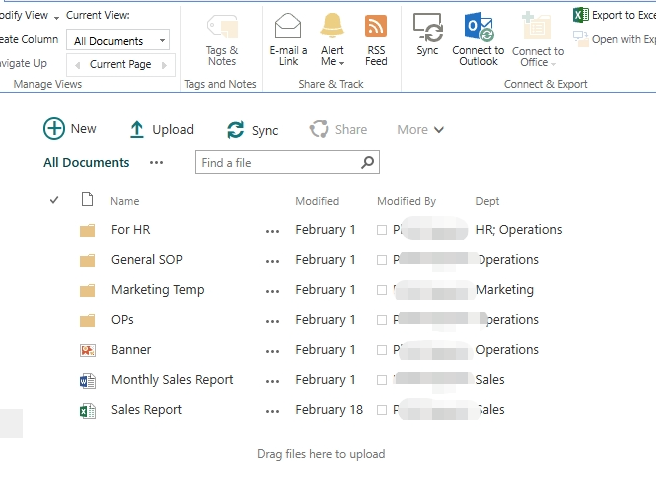Click the Sync arrows icon next to Upload
The image size is (656, 479).
pyautogui.click(x=236, y=130)
